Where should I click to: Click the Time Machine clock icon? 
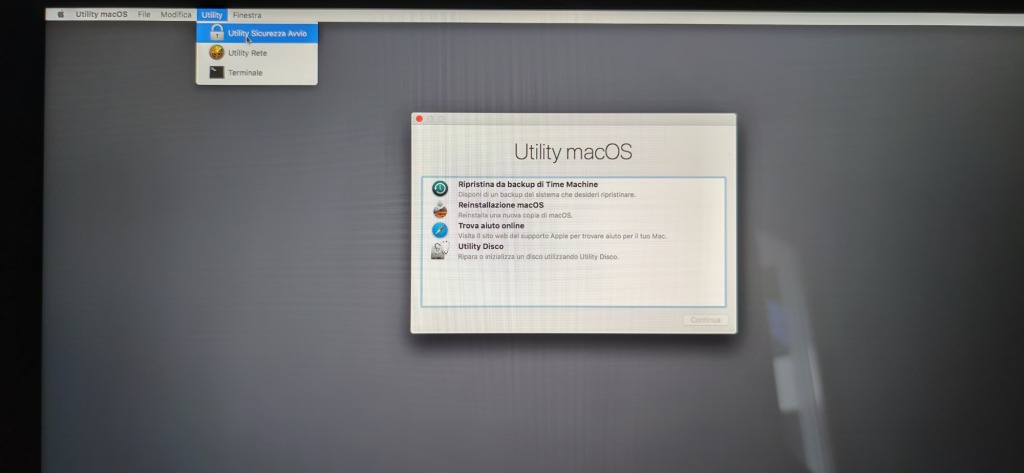point(440,189)
